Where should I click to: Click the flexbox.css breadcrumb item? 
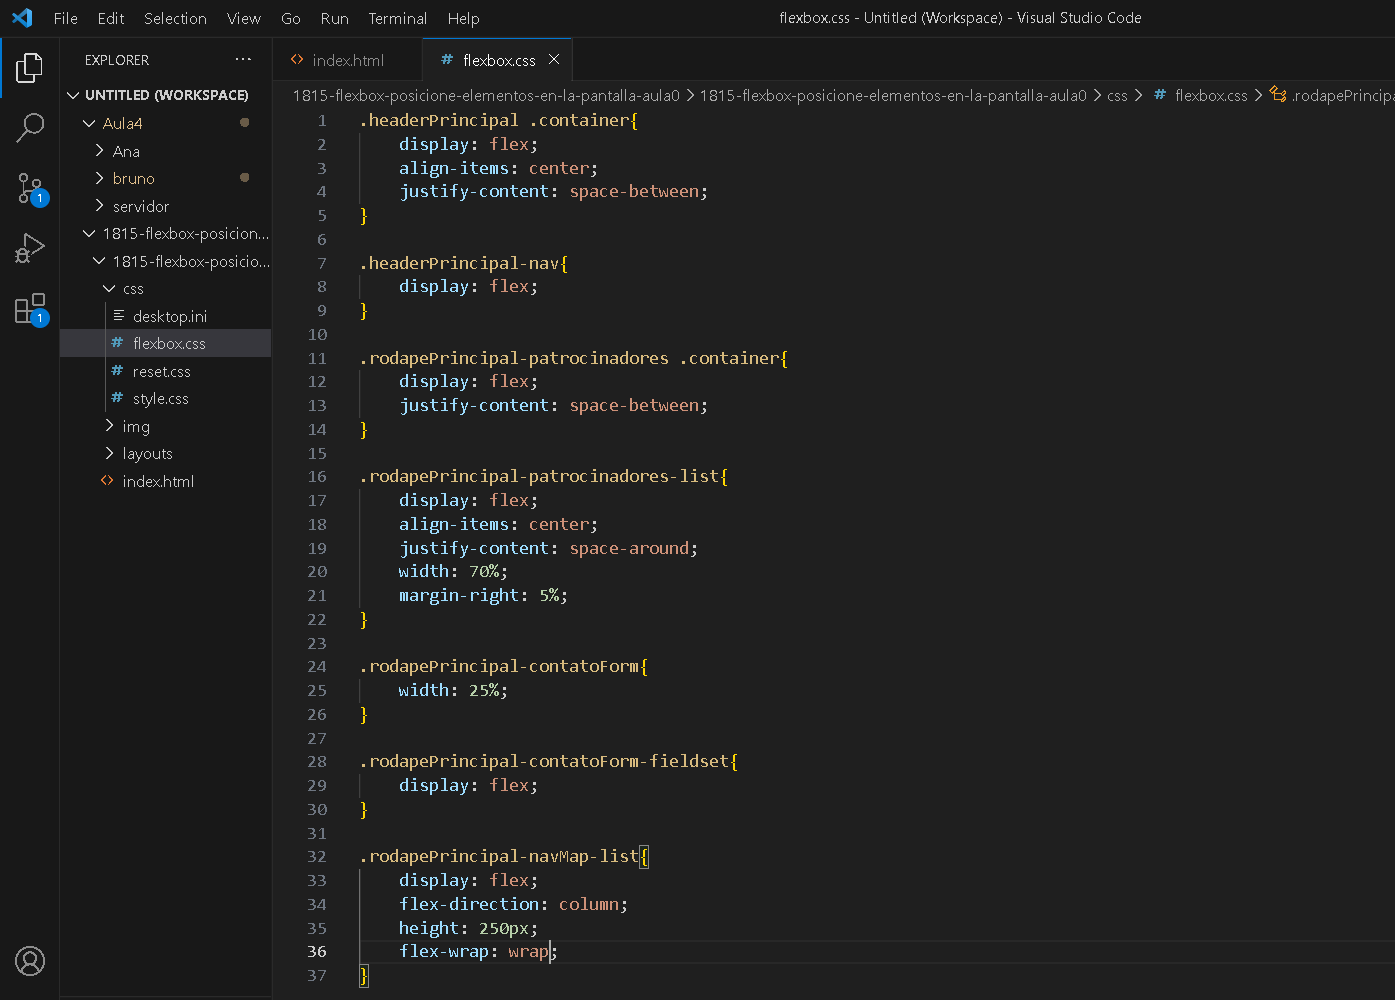click(1211, 95)
